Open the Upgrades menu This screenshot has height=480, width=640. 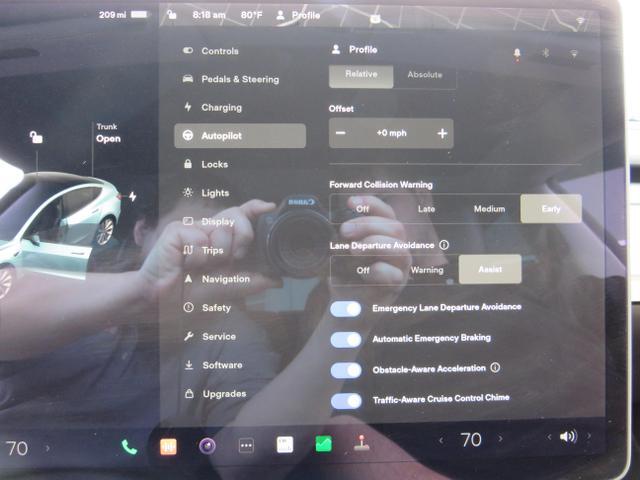[216, 394]
